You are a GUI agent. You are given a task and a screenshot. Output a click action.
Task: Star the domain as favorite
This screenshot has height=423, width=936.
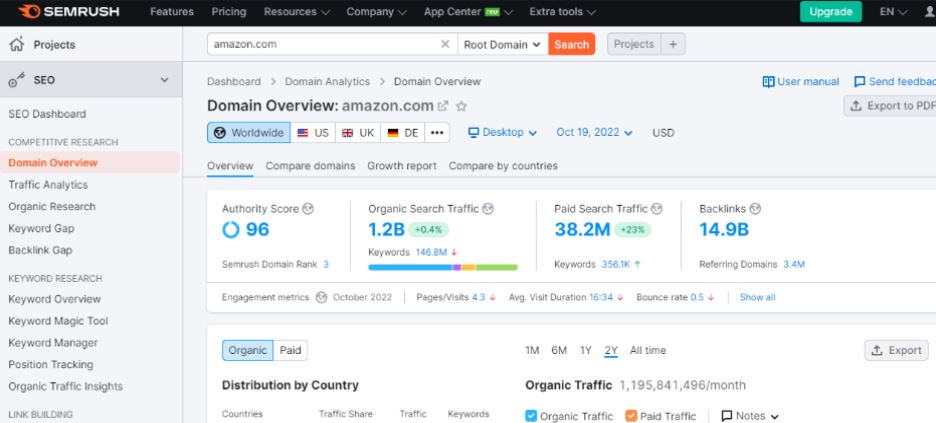[x=461, y=106]
